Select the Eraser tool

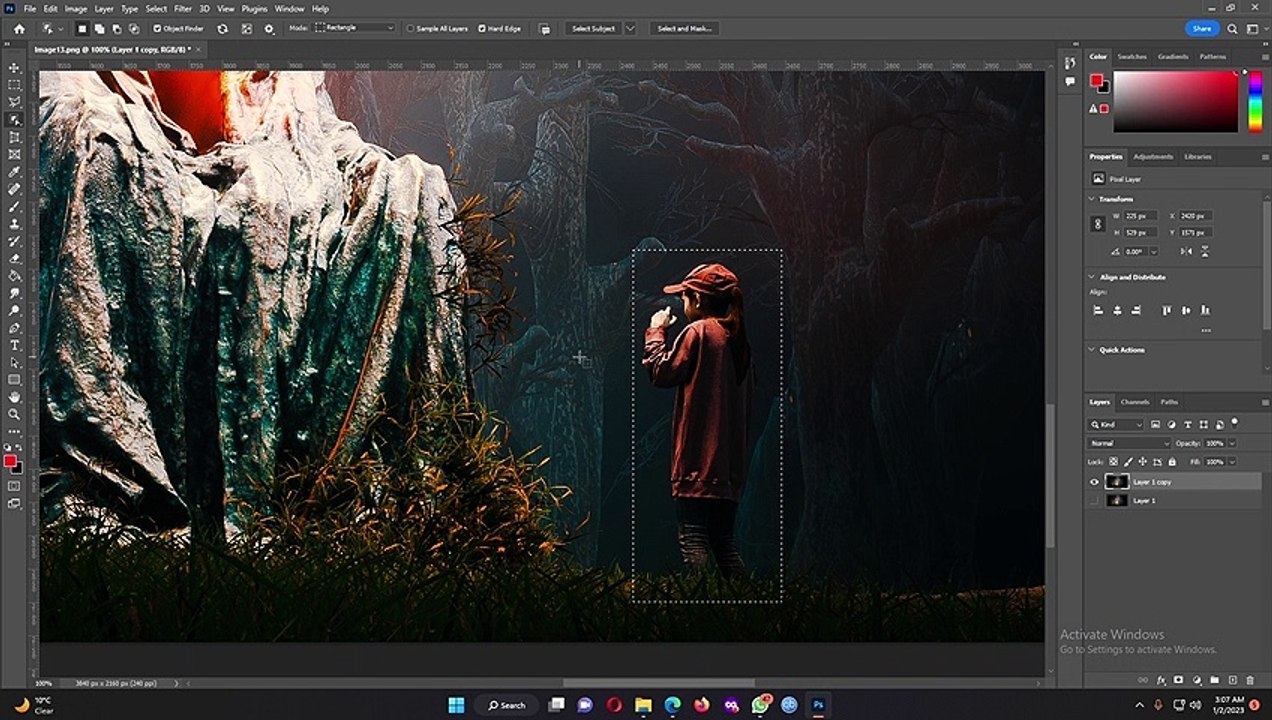pos(14,259)
